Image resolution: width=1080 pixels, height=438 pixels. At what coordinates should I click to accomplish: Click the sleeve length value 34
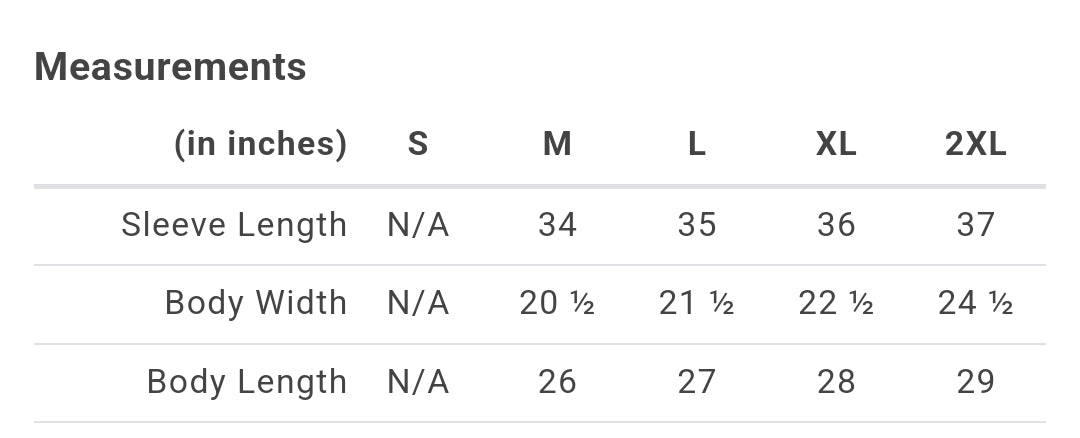[557, 225]
